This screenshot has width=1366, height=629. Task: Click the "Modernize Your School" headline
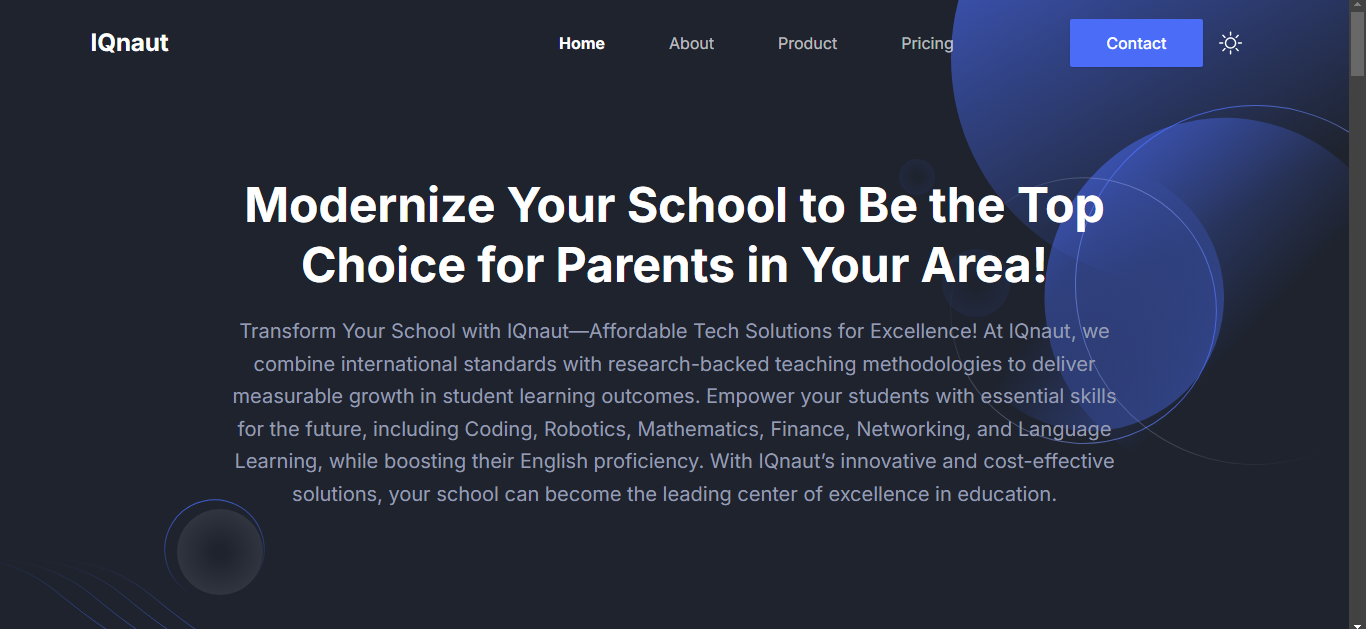pos(674,205)
